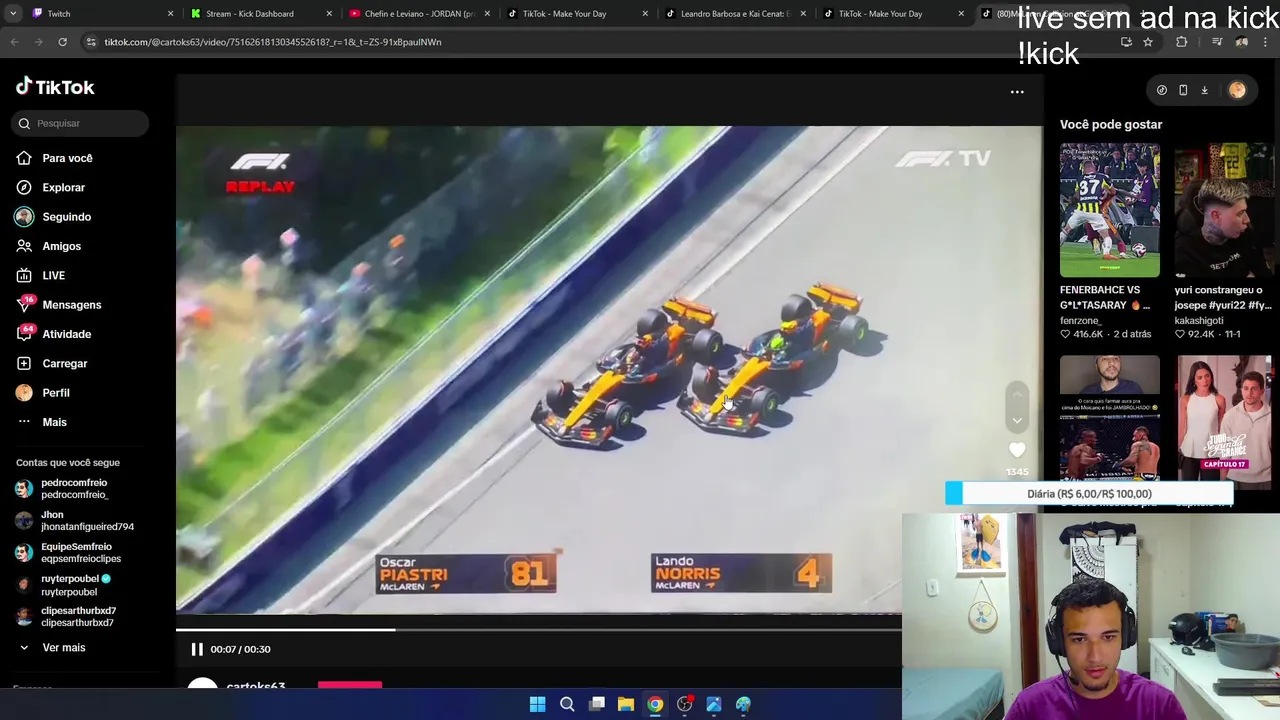Screen dimensions: 1280x720
Task: Click the browser back arrow
Action: pos(15,42)
